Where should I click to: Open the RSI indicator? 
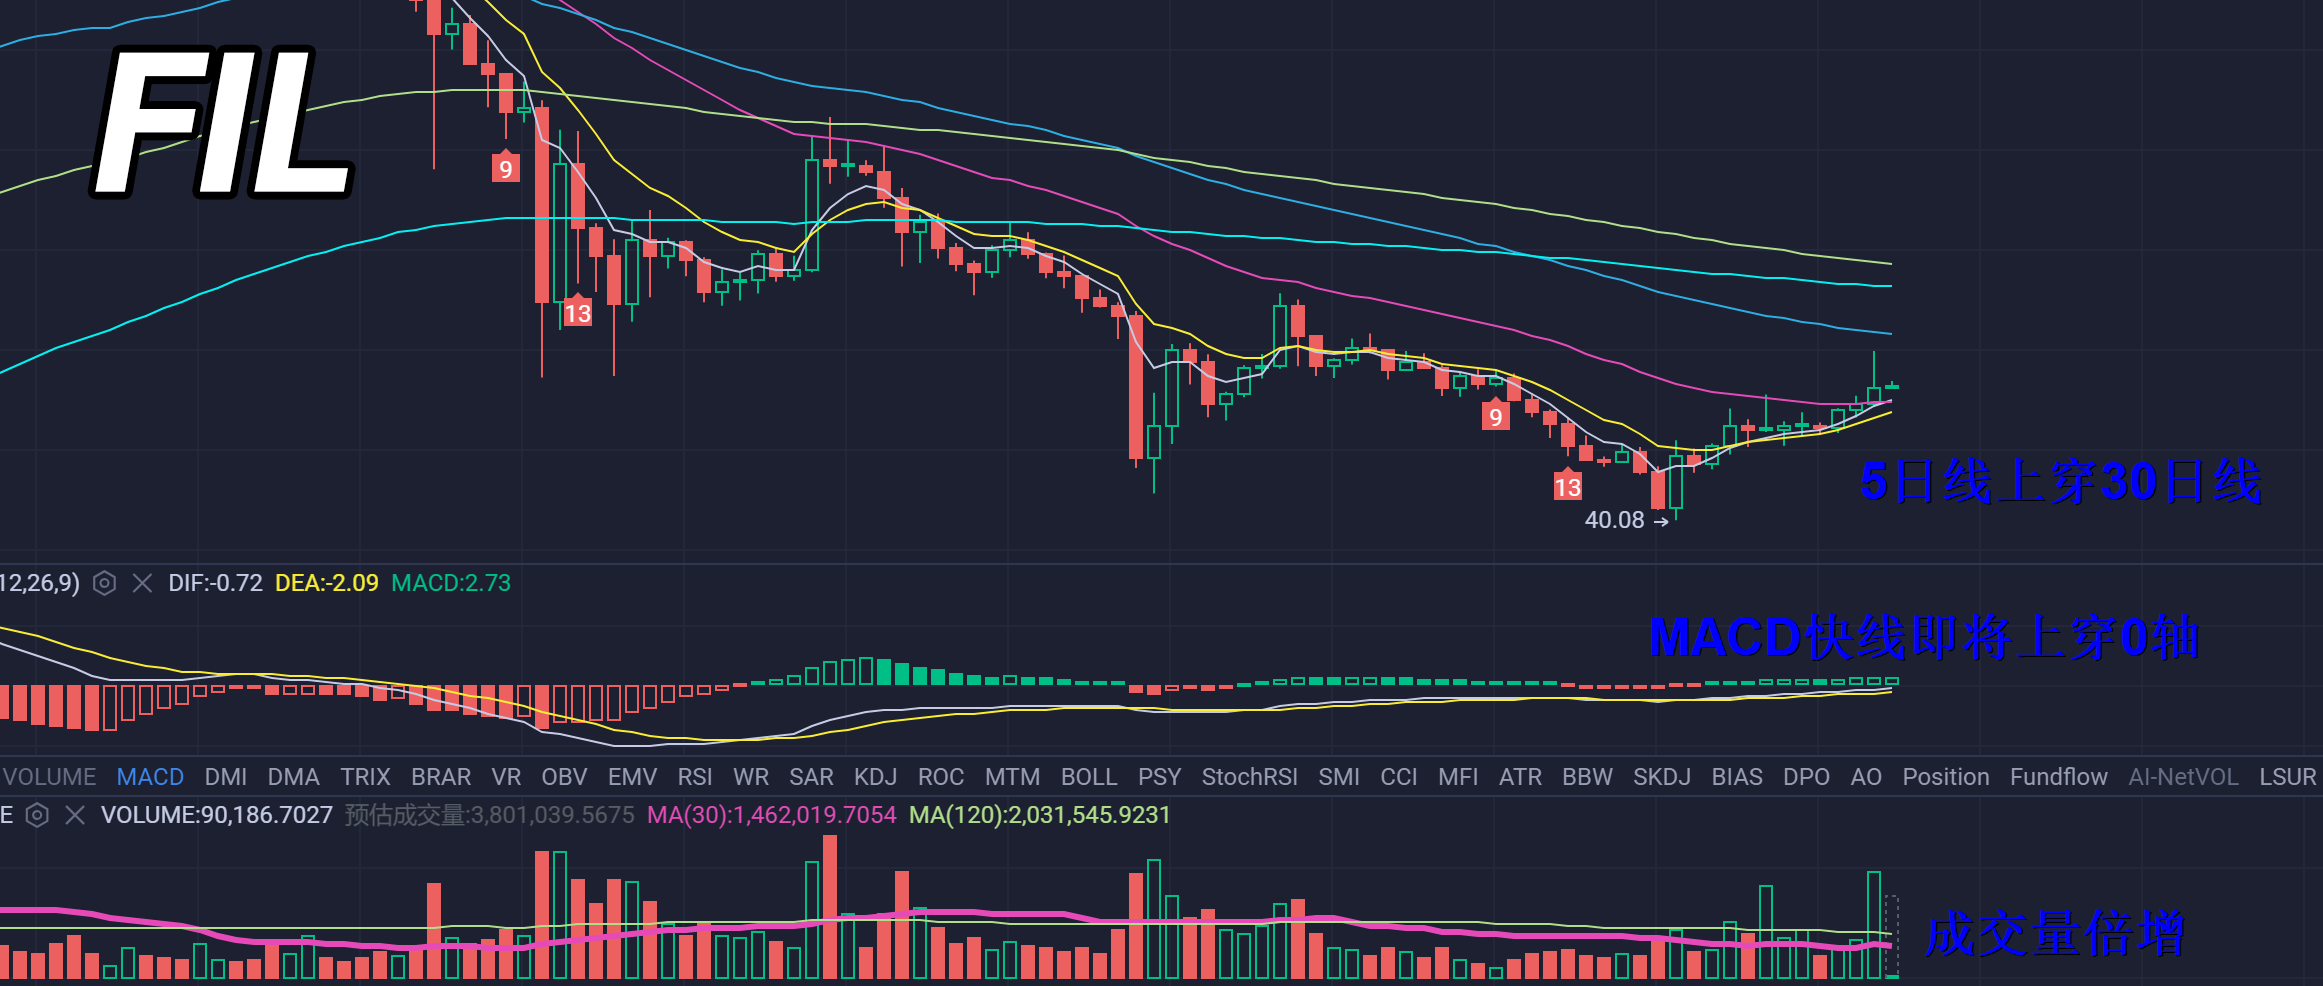point(695,777)
